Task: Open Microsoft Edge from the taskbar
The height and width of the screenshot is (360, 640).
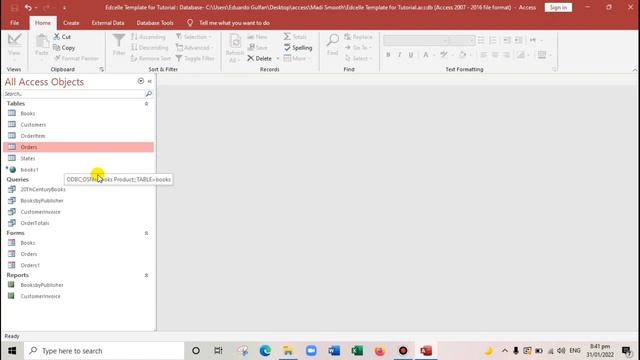Action: coord(265,351)
